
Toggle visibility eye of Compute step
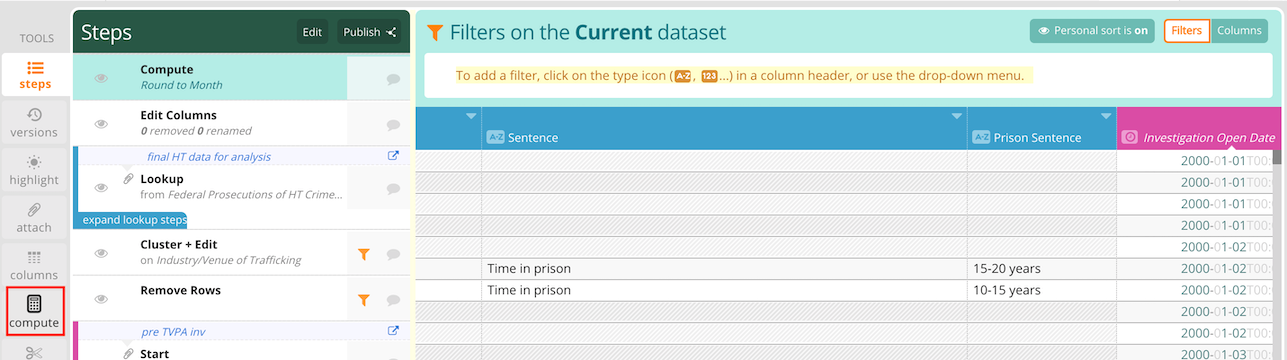101,78
